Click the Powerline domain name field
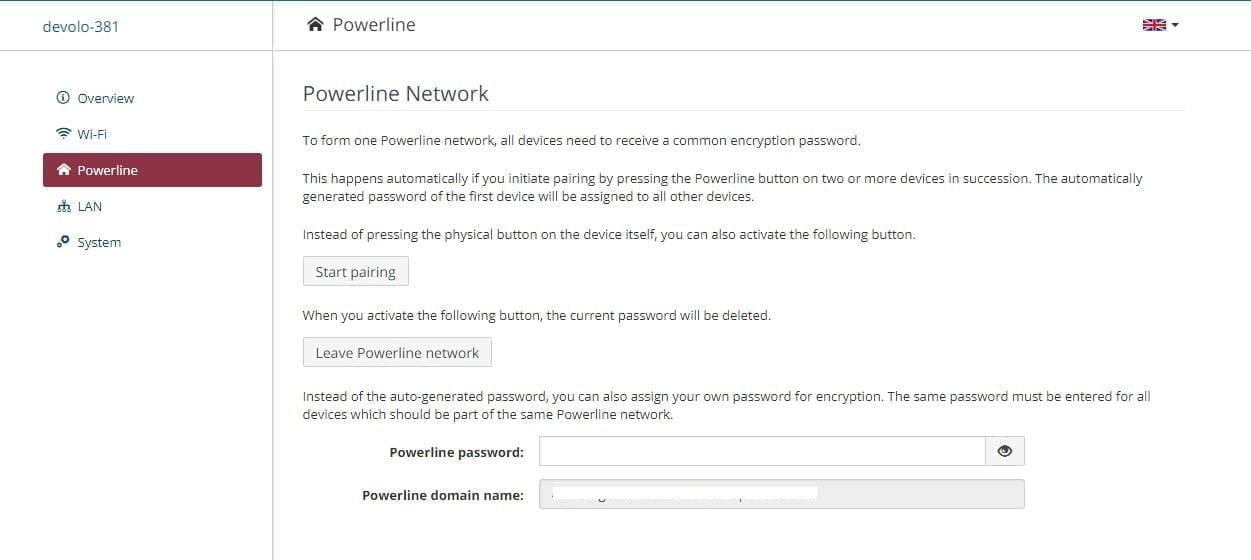The height and width of the screenshot is (560, 1251). 781,494
